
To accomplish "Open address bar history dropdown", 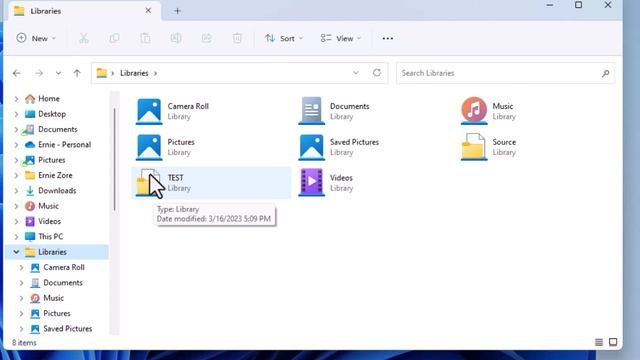I will (356, 73).
